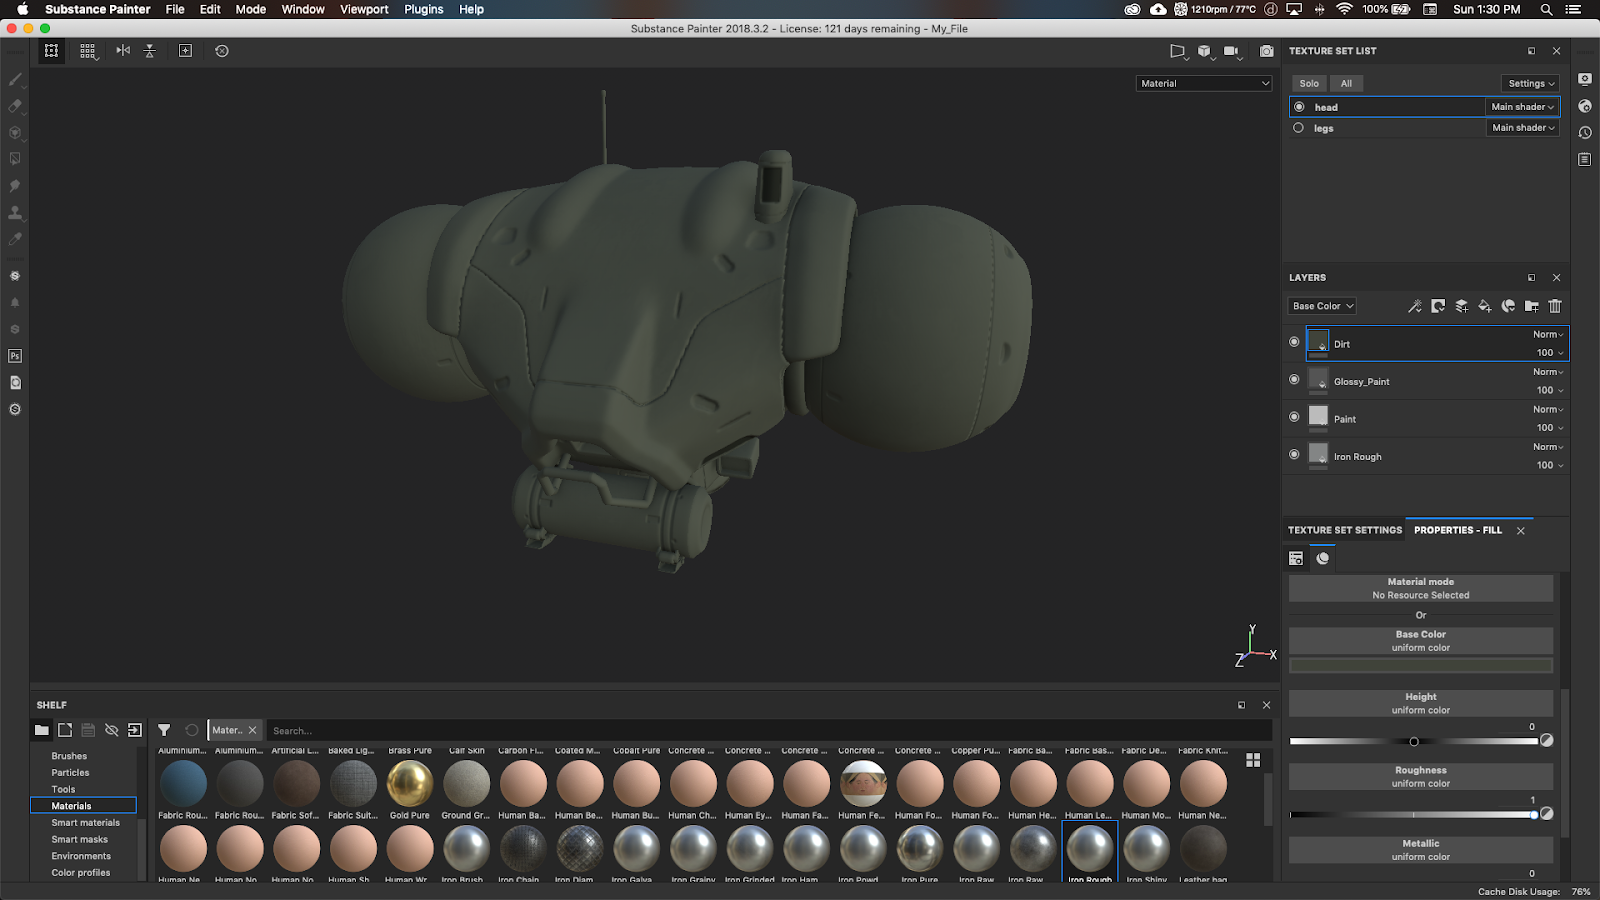Screen dimensions: 1600x900
Task: Open the Viewport menu
Action: tap(363, 9)
